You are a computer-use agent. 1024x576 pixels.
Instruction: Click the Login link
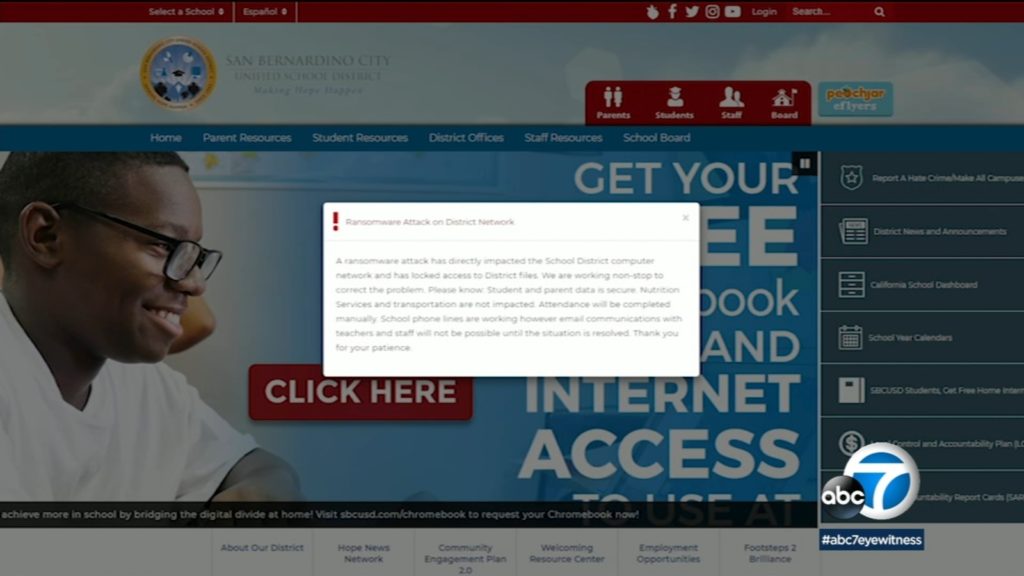764,12
